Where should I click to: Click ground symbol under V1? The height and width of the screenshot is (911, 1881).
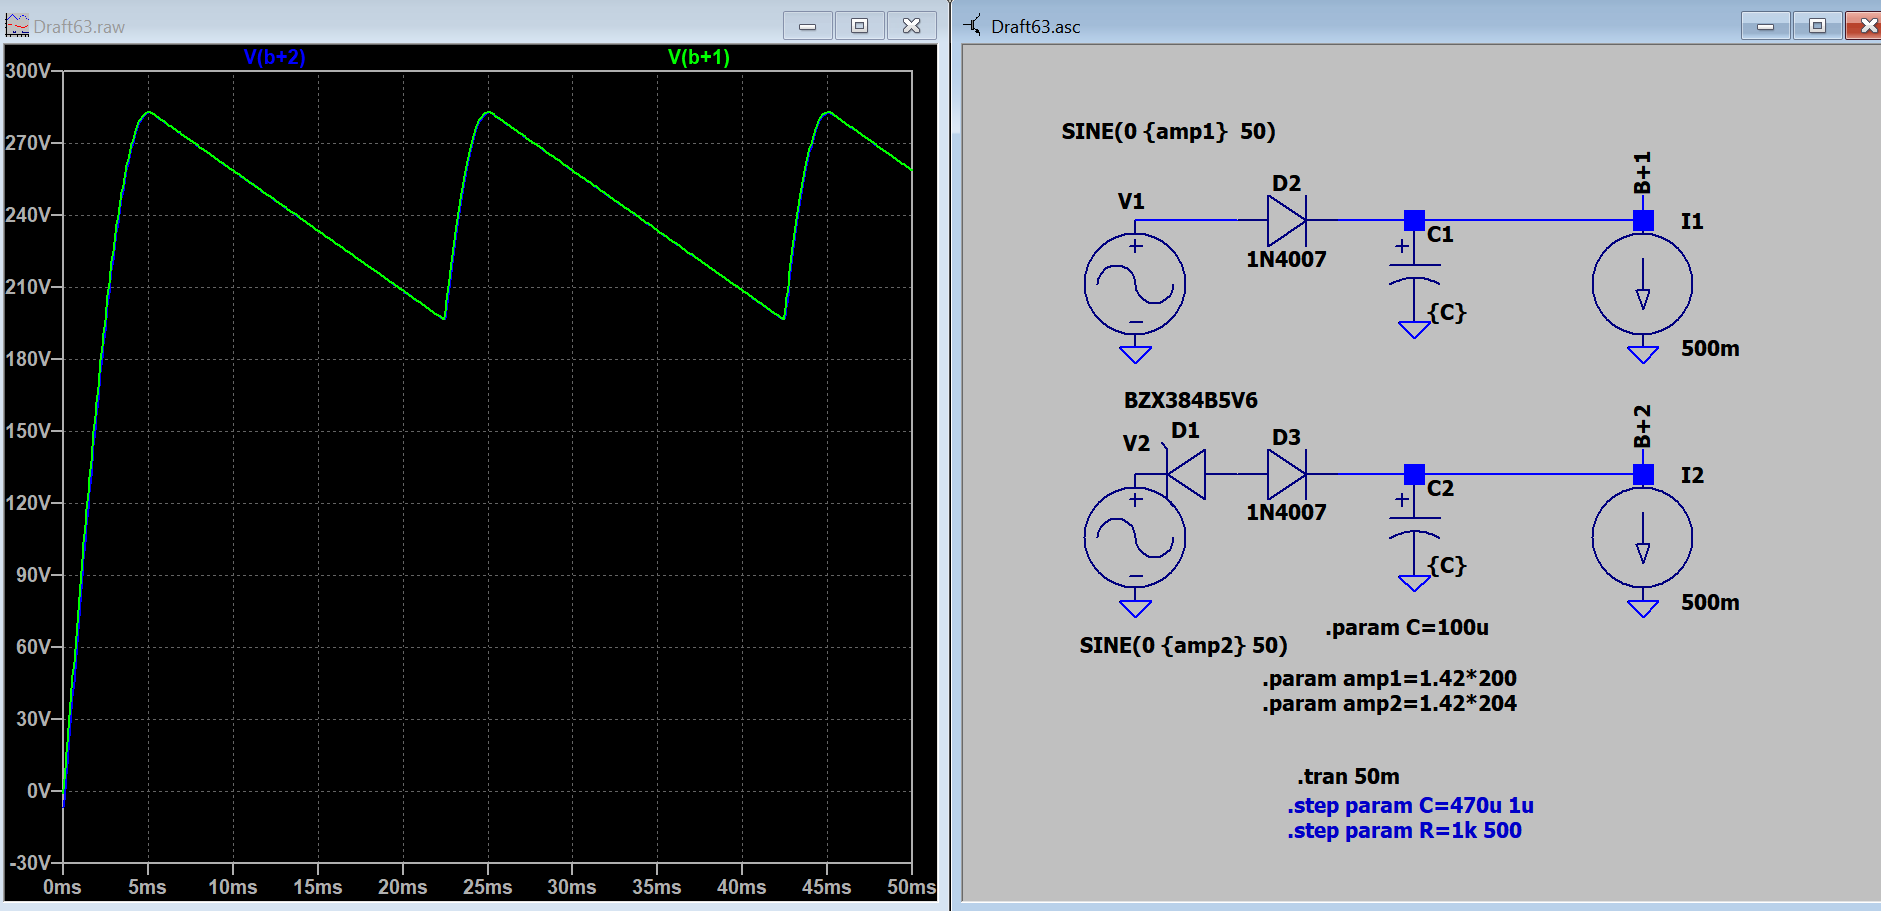1135,353
